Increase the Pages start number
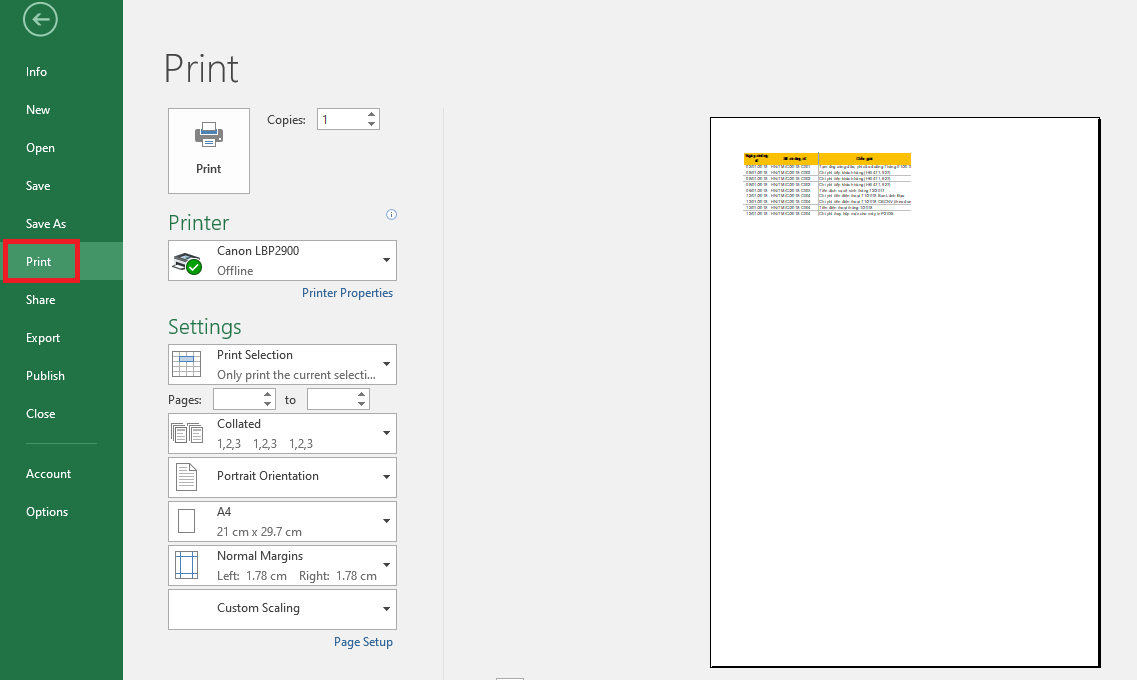 click(268, 394)
